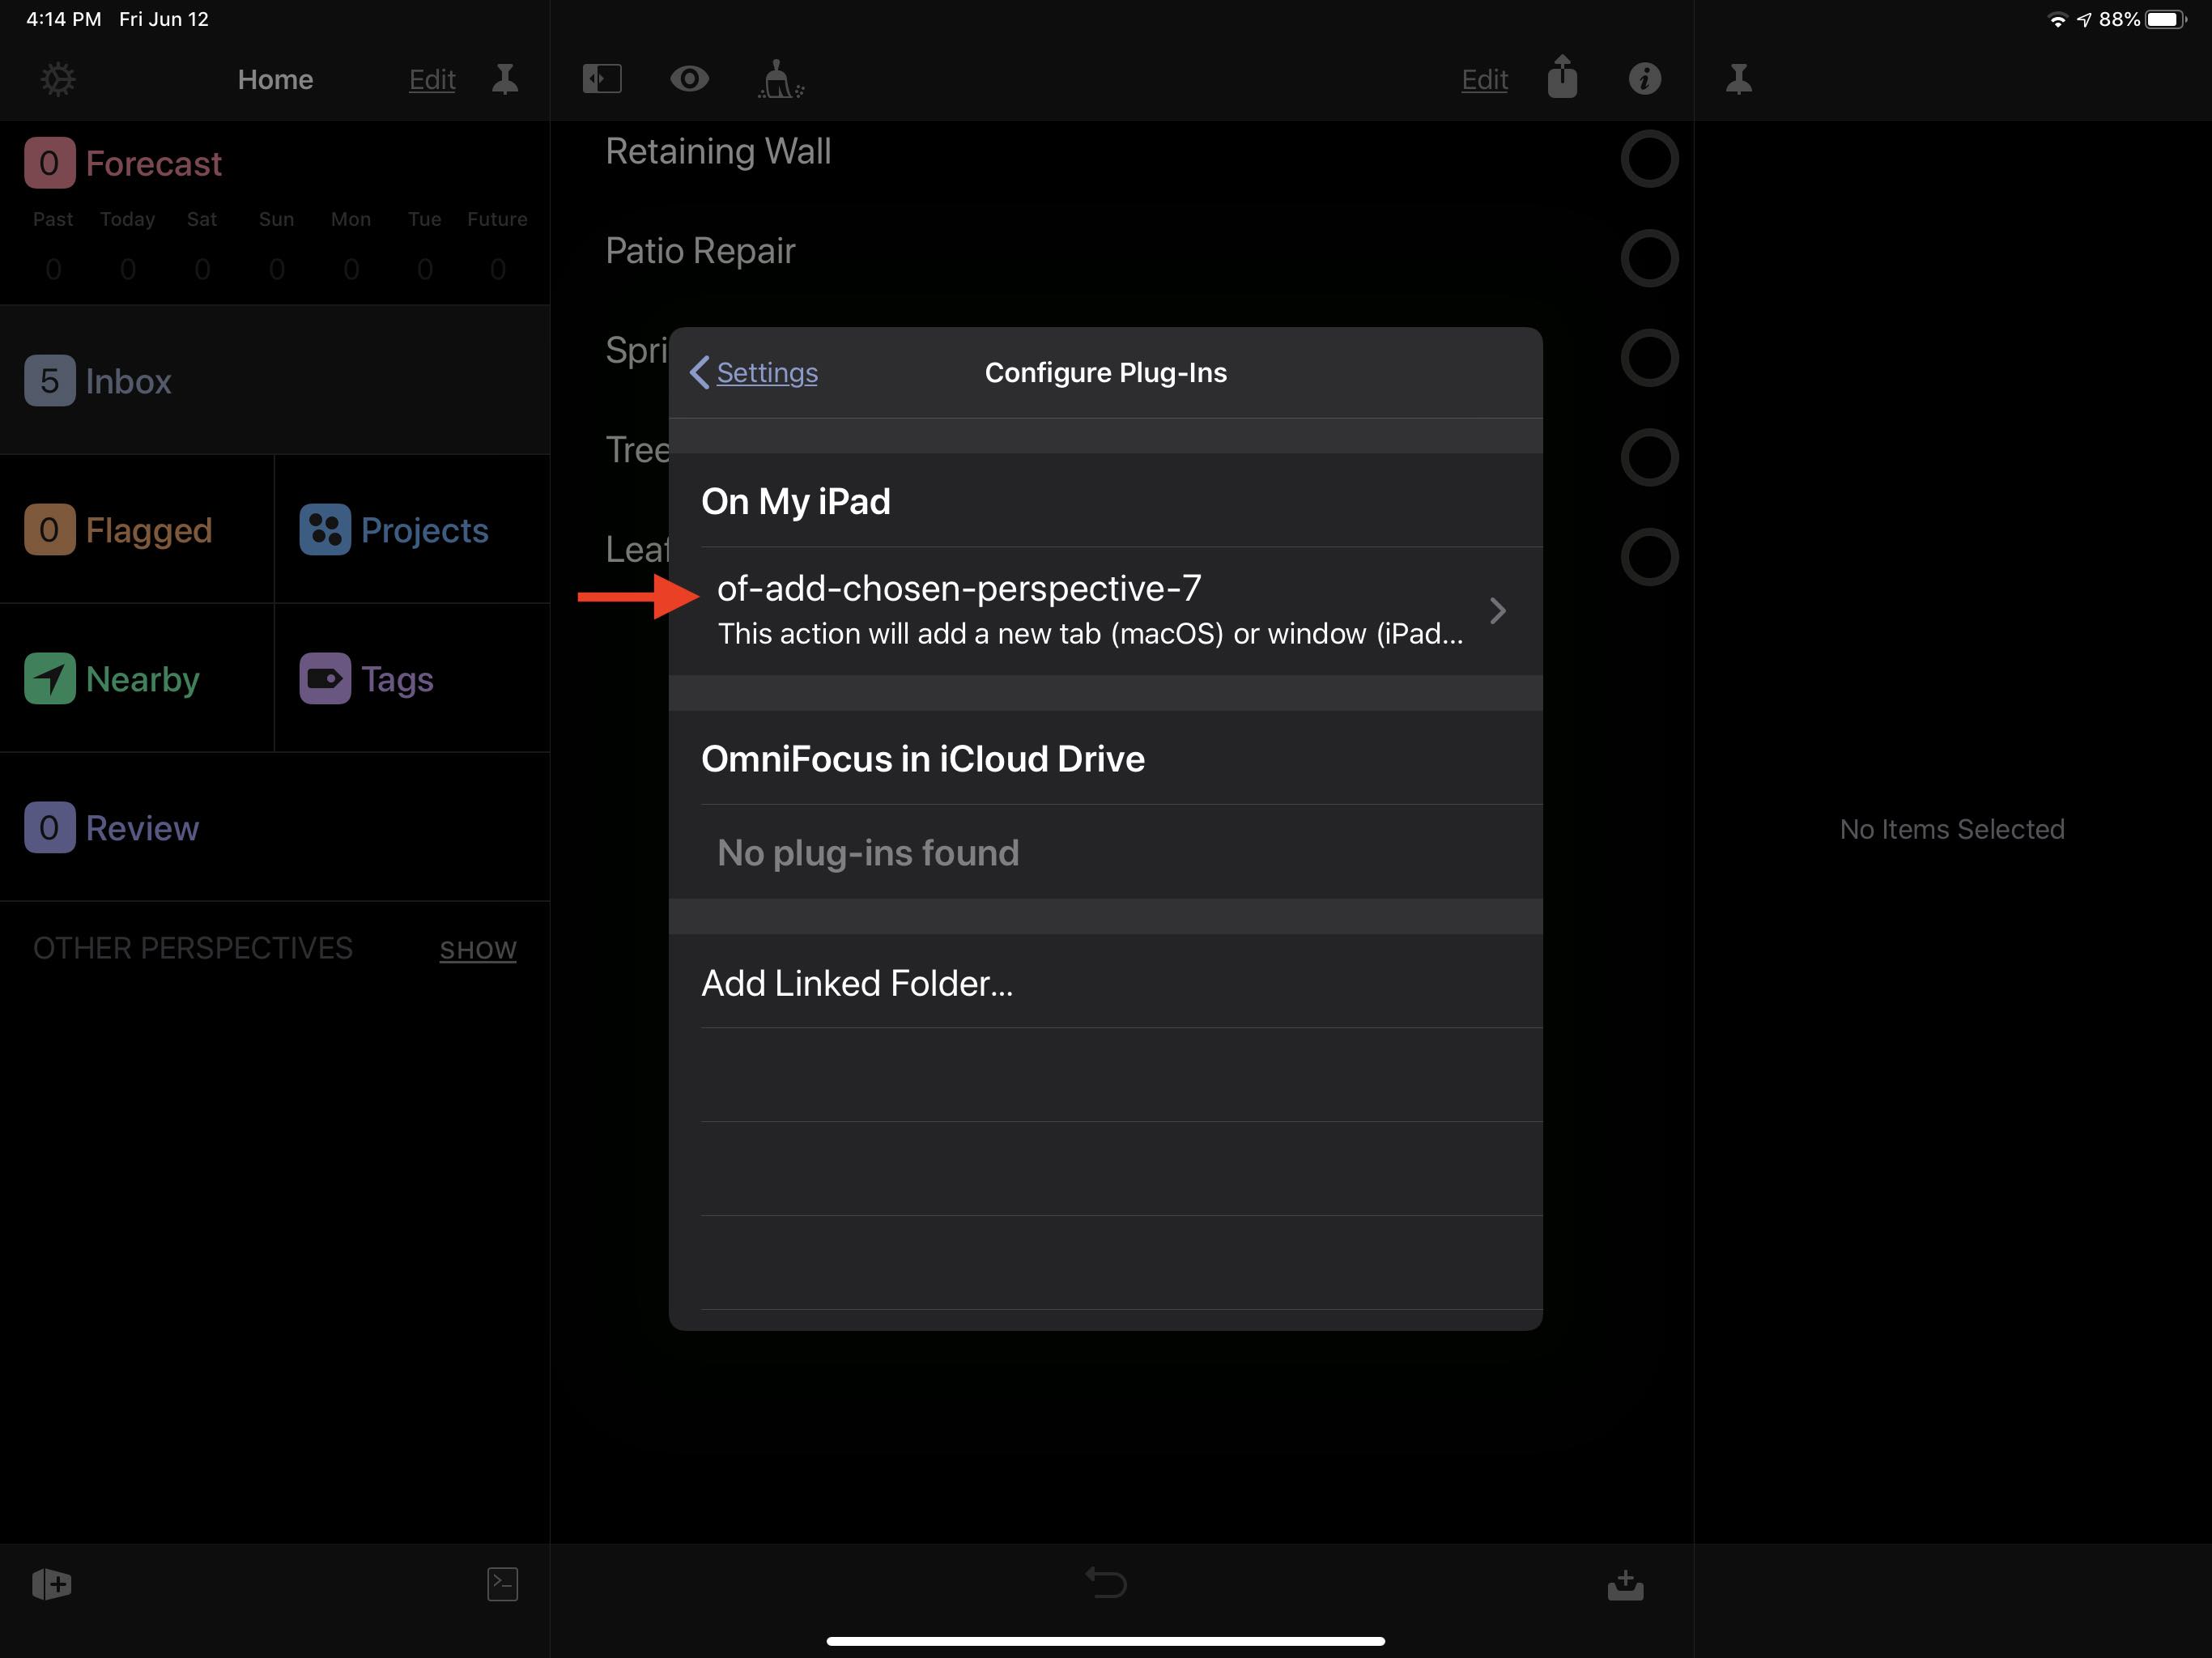Tap the share icon in toolbar
The image size is (2212, 1658).
[1561, 78]
